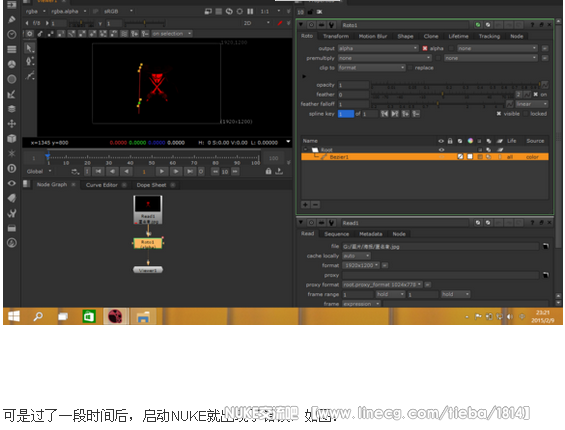Open the Filter nodes menu (circle icon)

[12, 79]
